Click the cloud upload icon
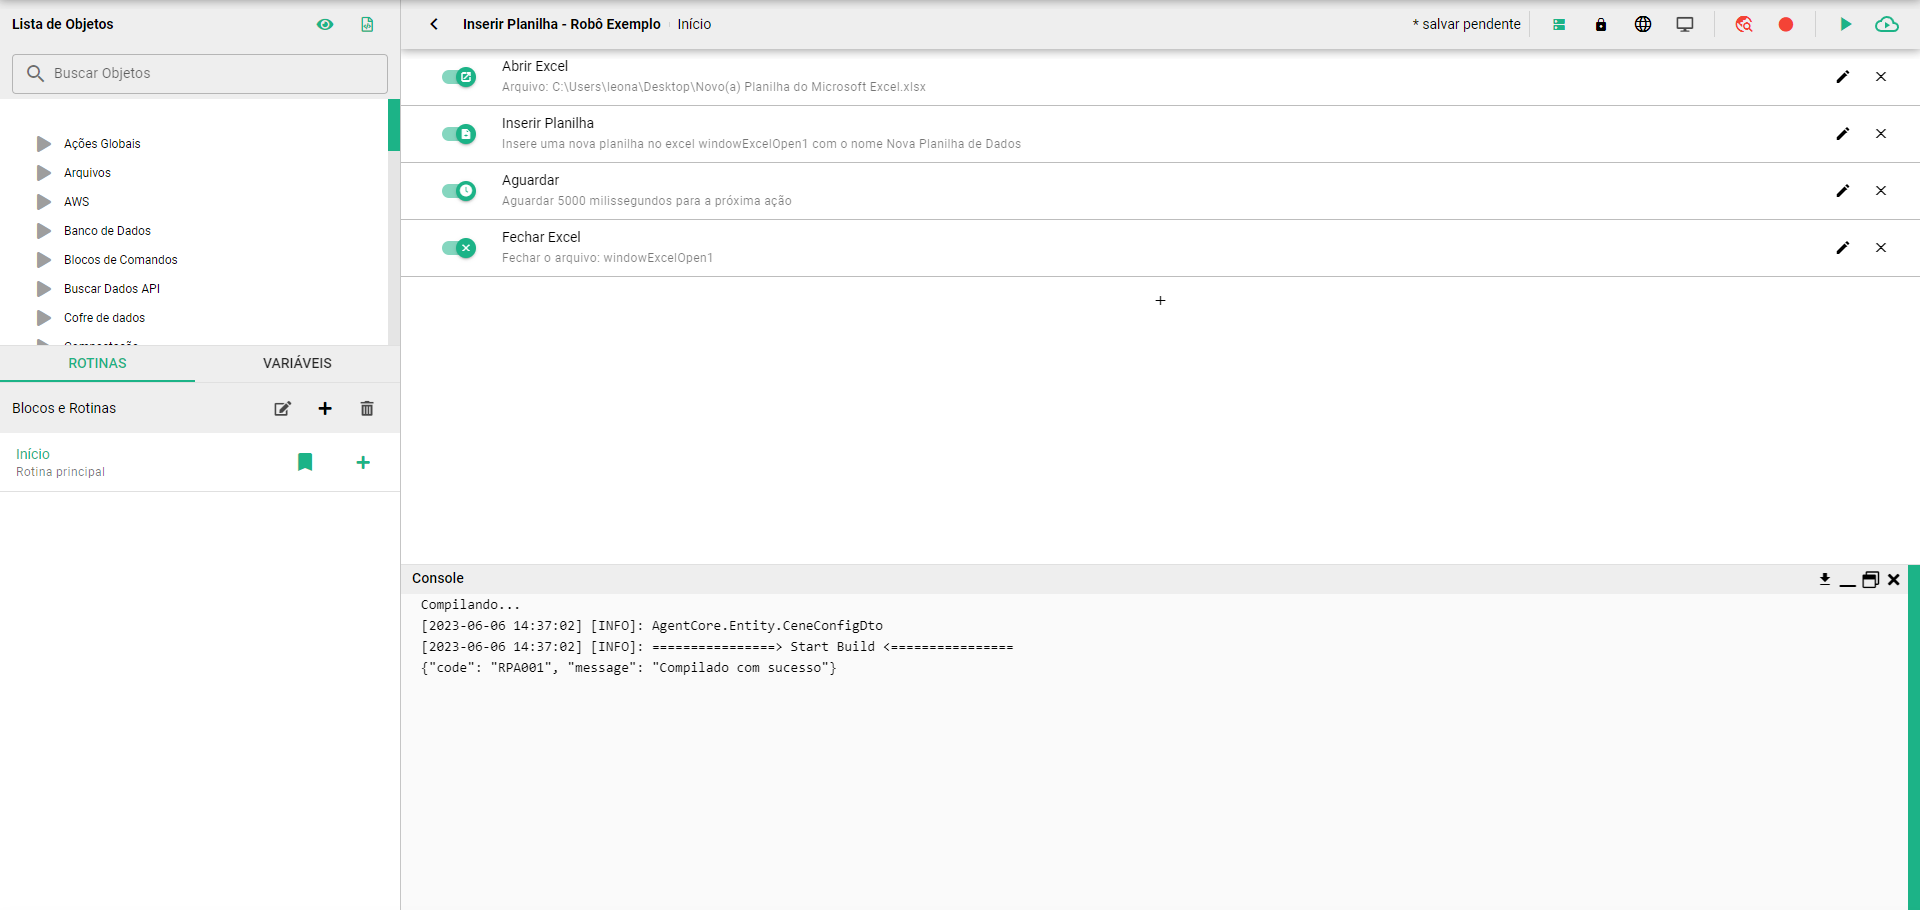This screenshot has height=910, width=1920. (x=1886, y=24)
